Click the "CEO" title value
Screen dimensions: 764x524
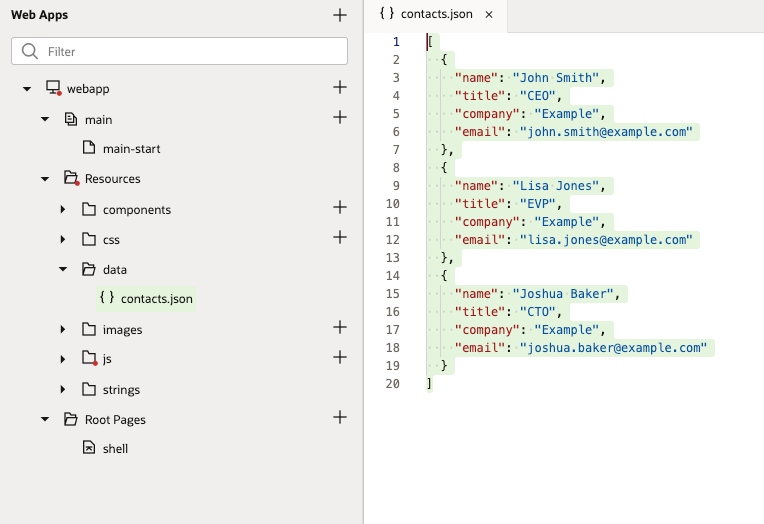[x=537, y=96]
